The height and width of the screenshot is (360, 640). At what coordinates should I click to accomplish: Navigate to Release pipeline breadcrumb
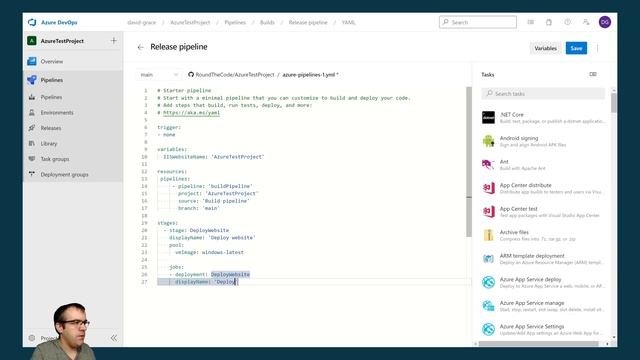click(x=308, y=22)
